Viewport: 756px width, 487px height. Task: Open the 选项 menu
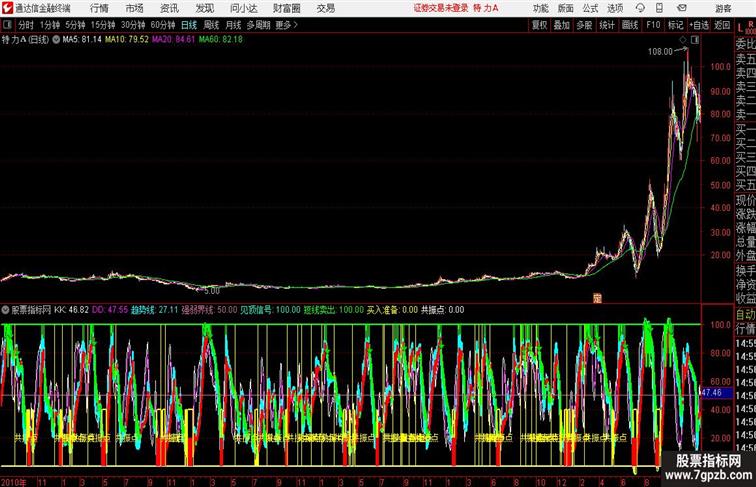615,8
